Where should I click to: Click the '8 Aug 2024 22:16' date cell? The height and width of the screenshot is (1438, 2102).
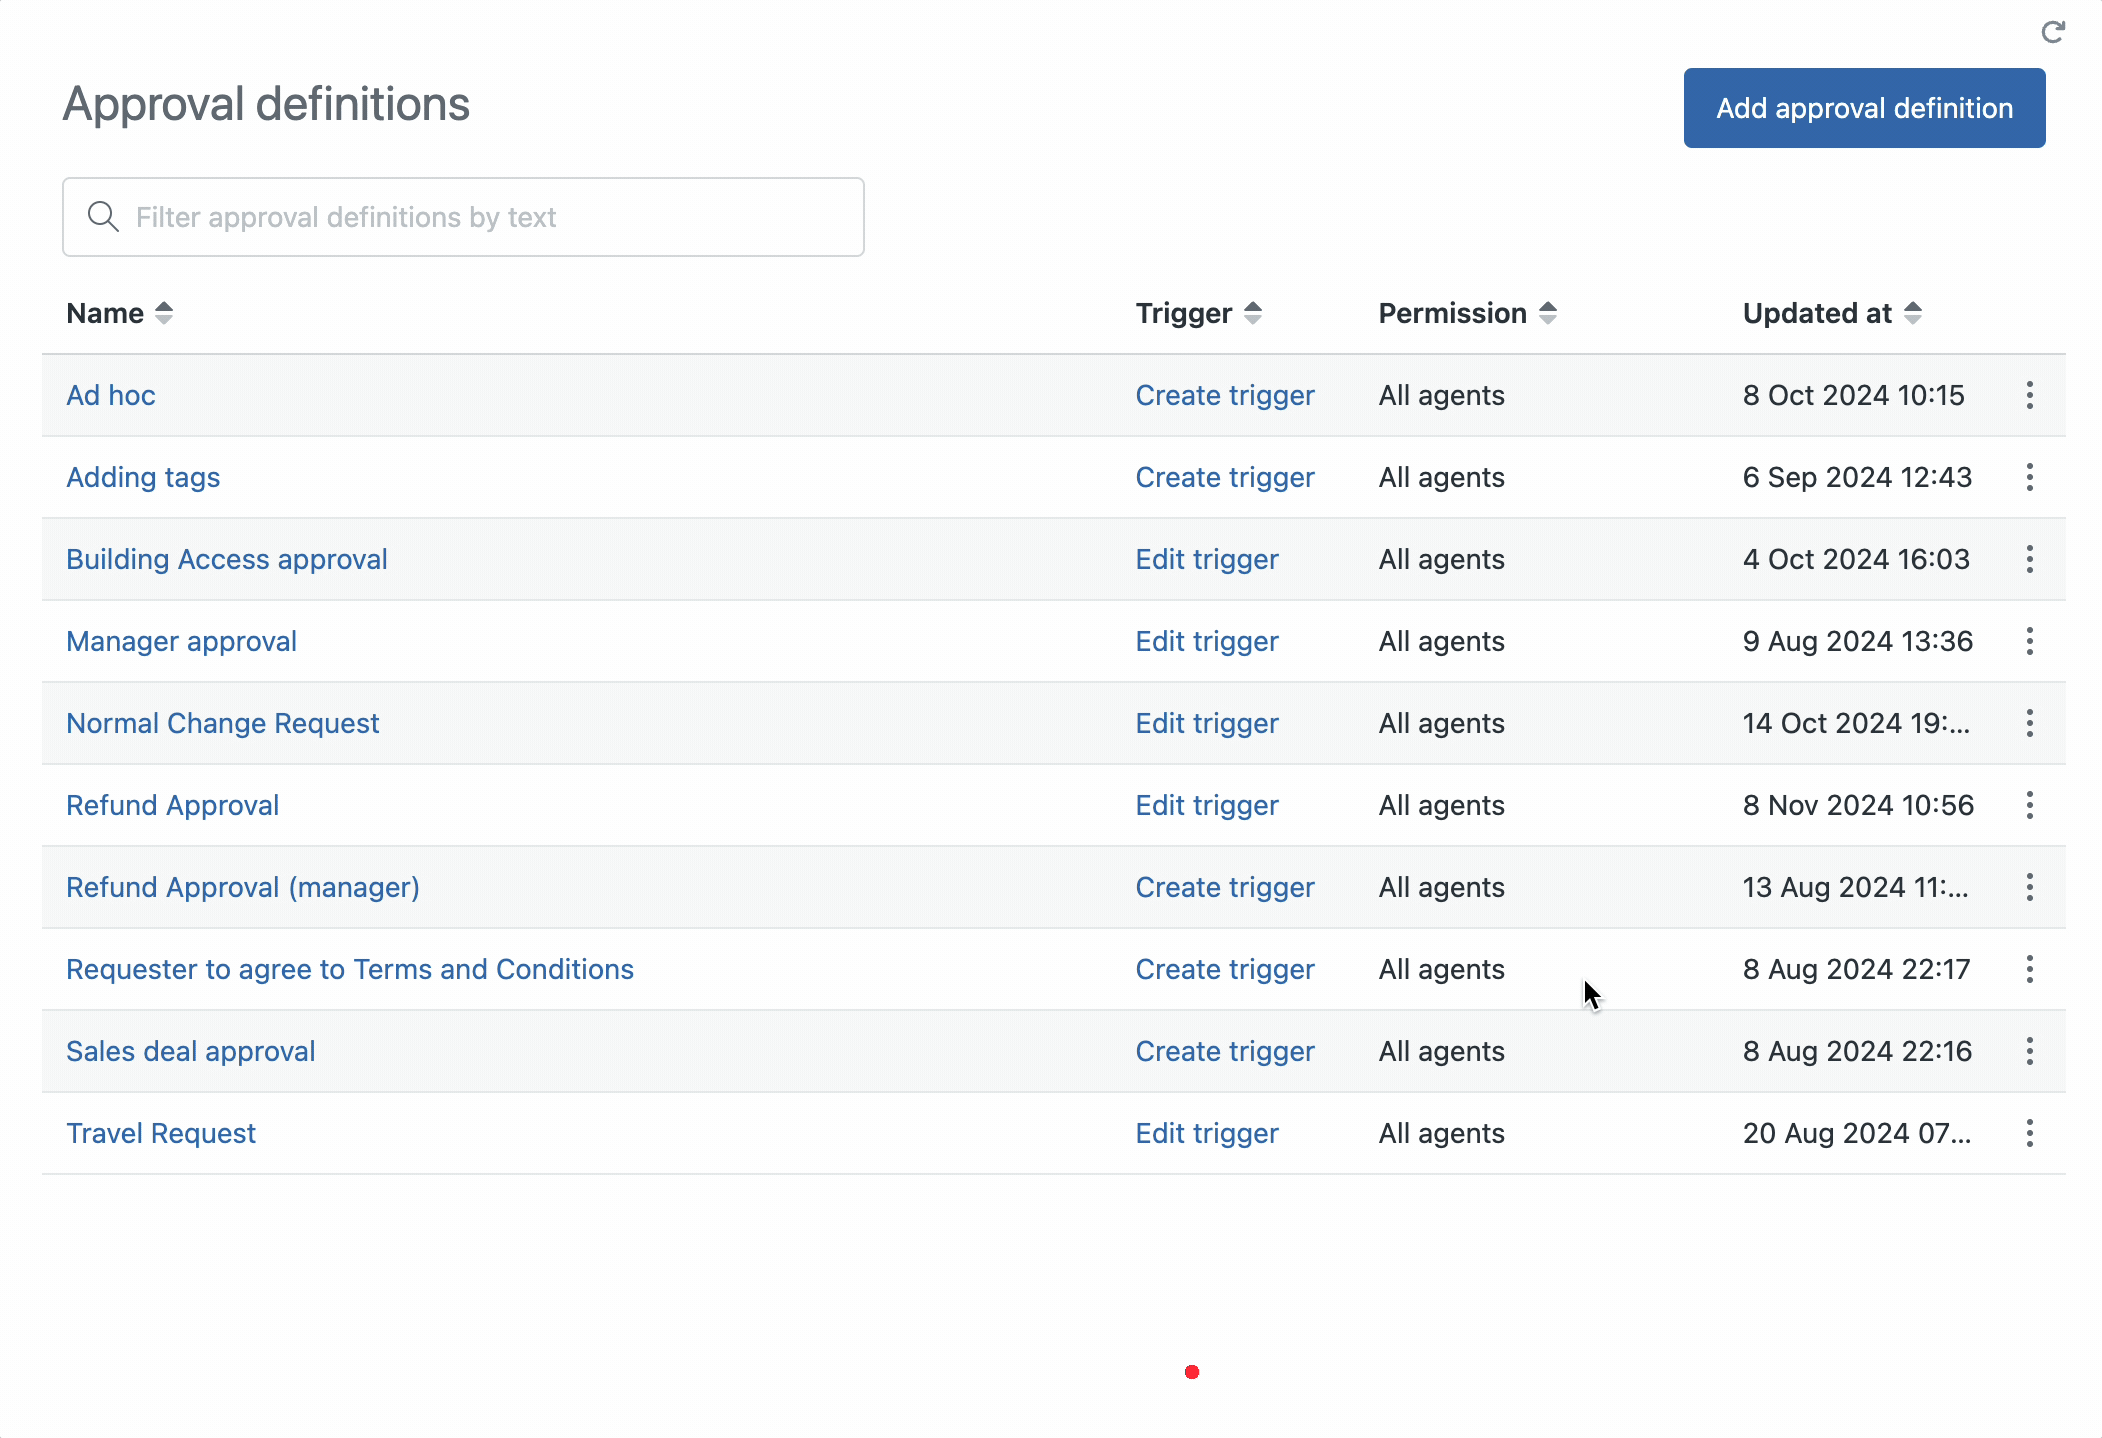[x=1857, y=1051]
